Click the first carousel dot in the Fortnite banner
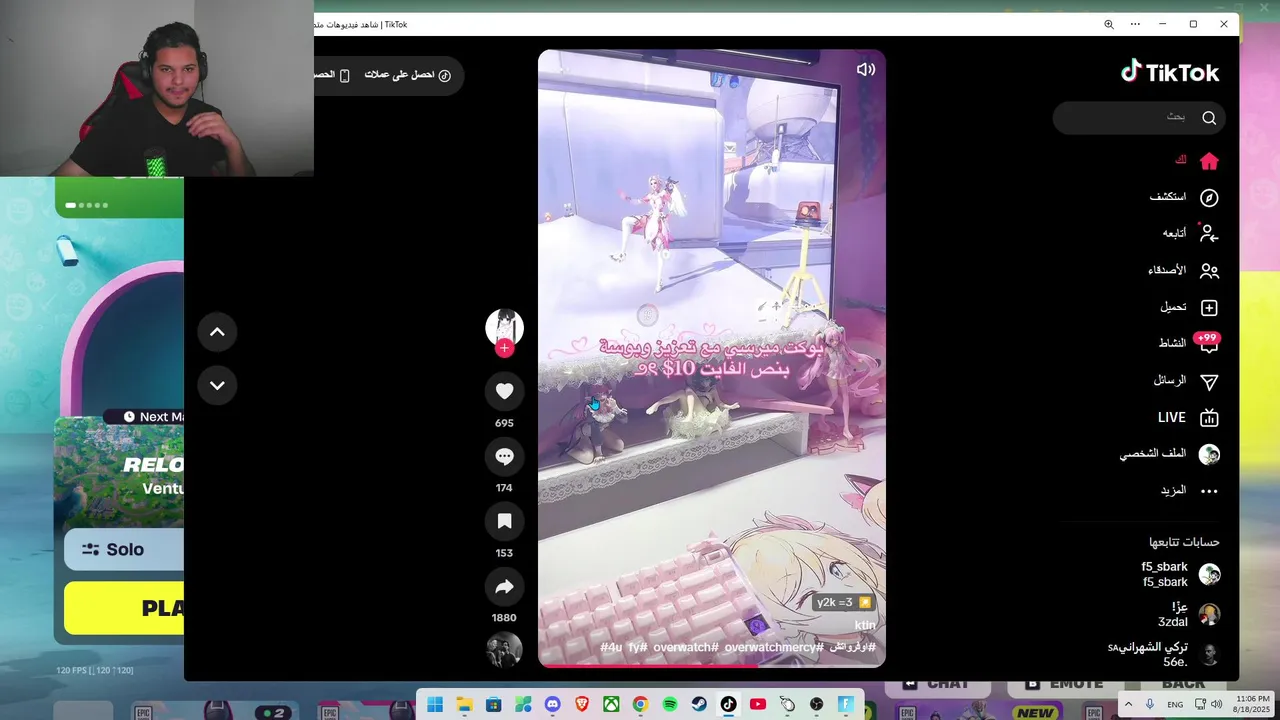Screen dimensions: 1280x720 click(x=71, y=205)
